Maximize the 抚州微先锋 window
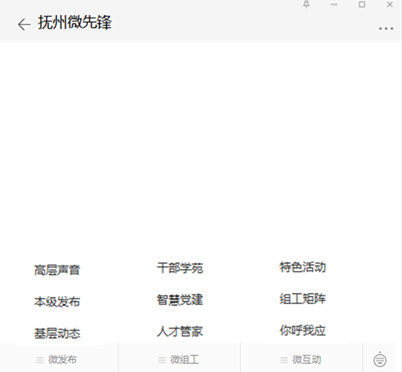Viewport: 402px width, 372px height. [x=362, y=5]
